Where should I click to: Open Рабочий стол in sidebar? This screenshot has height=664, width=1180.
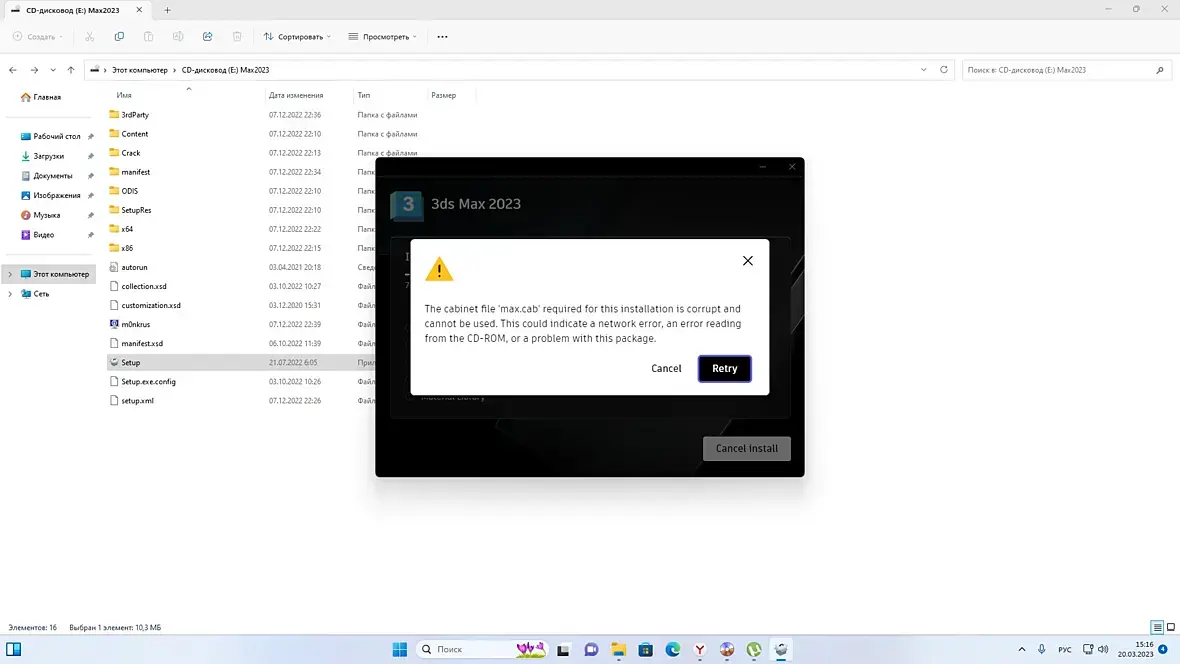click(x=51, y=136)
